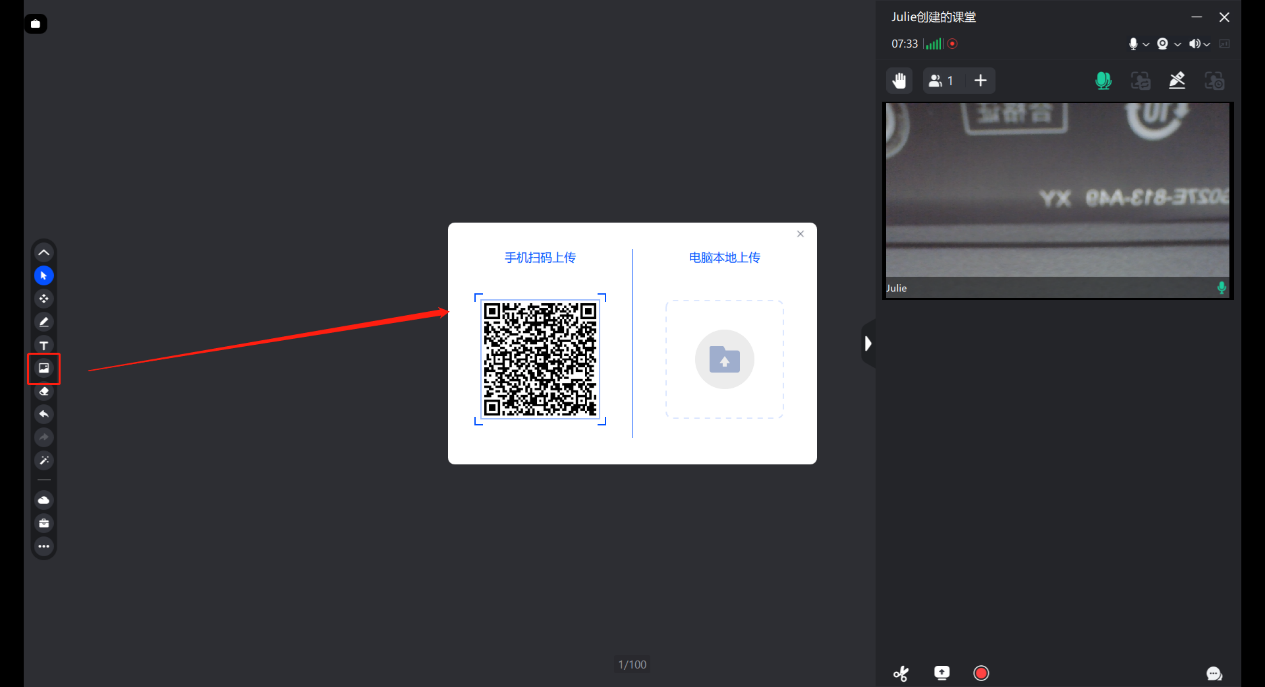Image resolution: width=1265 pixels, height=687 pixels.
Task: Click the Julie创建的课堂 title
Action: [934, 17]
